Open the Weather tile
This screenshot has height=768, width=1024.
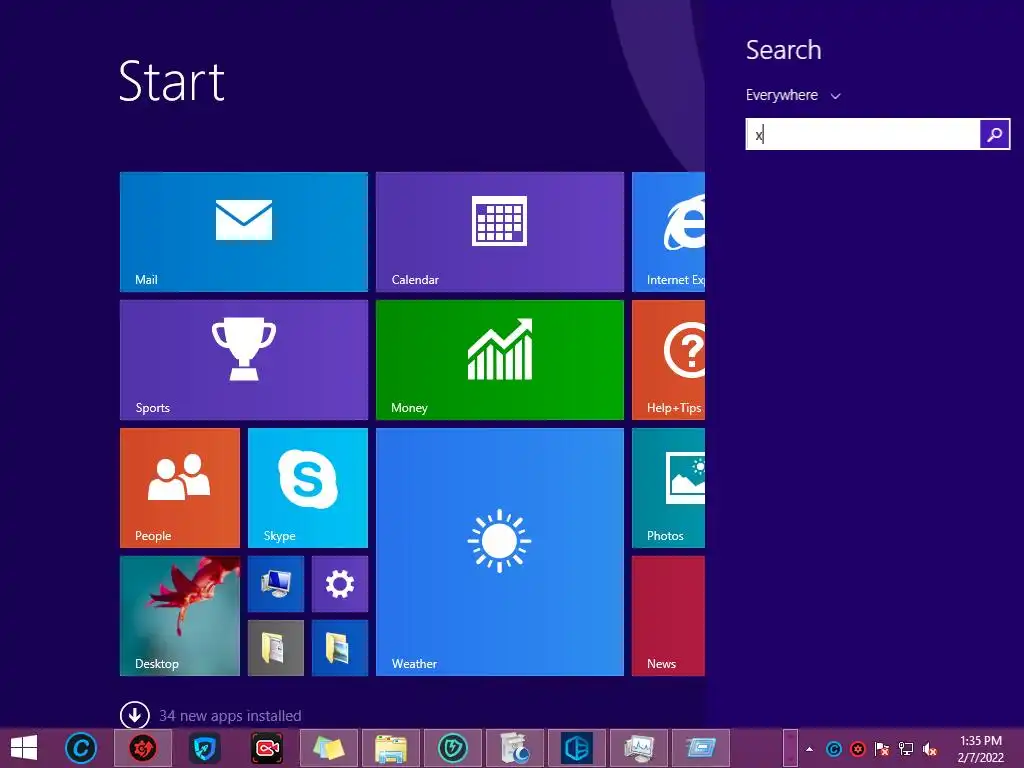click(x=500, y=552)
